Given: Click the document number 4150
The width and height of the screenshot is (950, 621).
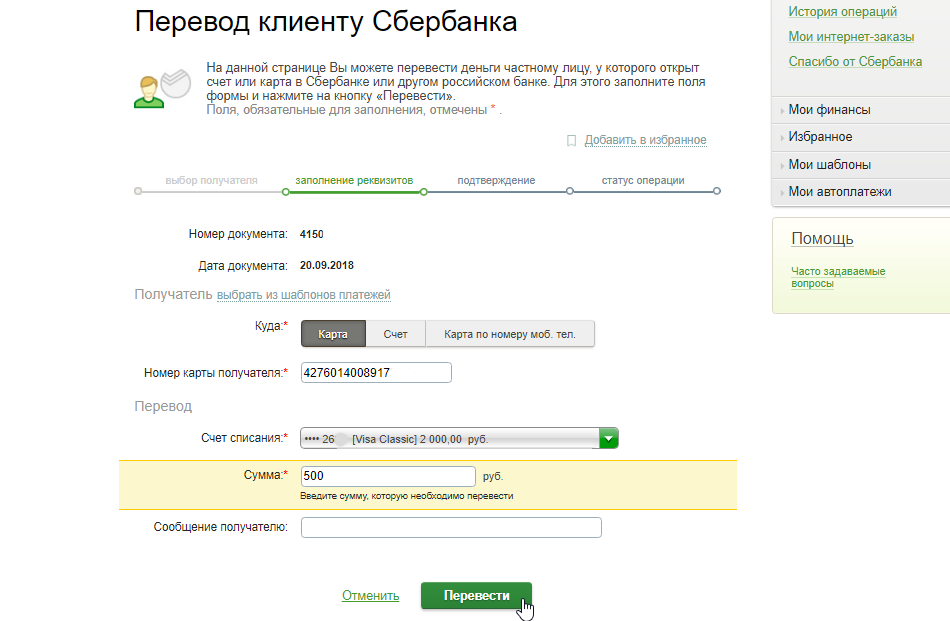Looking at the screenshot, I should (x=311, y=234).
